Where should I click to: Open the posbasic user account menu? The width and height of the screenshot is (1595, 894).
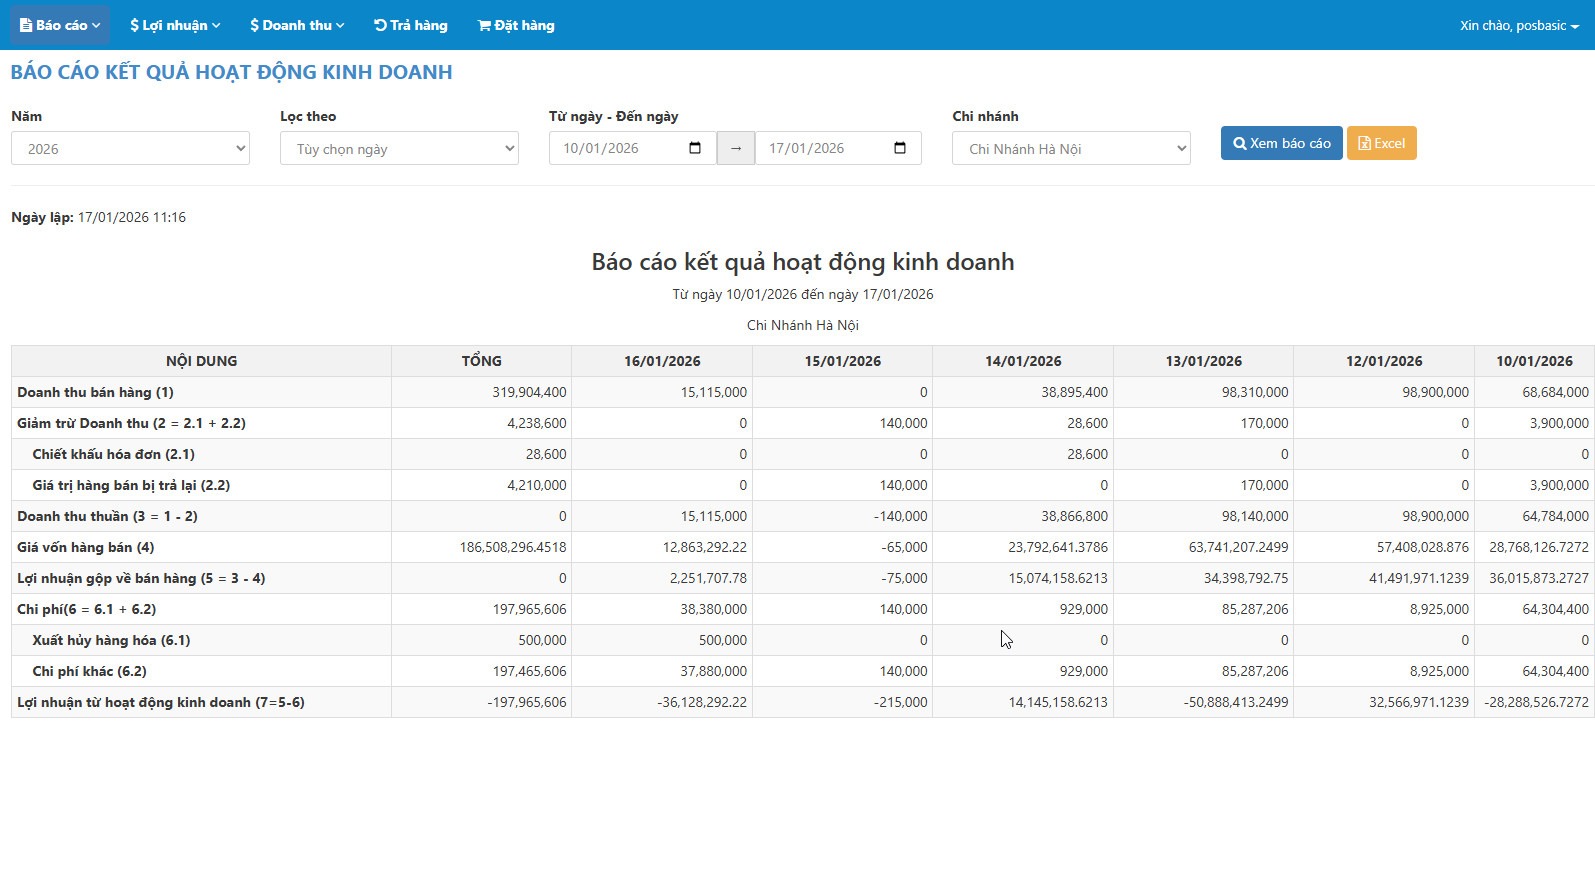(1518, 25)
